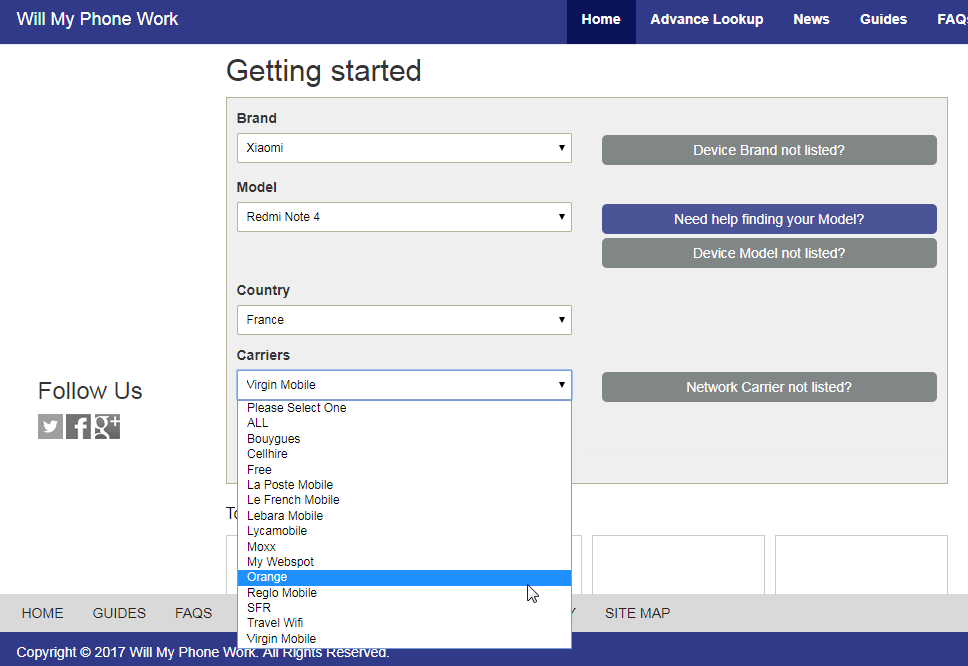The width and height of the screenshot is (968, 666).
Task: Open the Twitter follow icon
Action: pos(51,427)
